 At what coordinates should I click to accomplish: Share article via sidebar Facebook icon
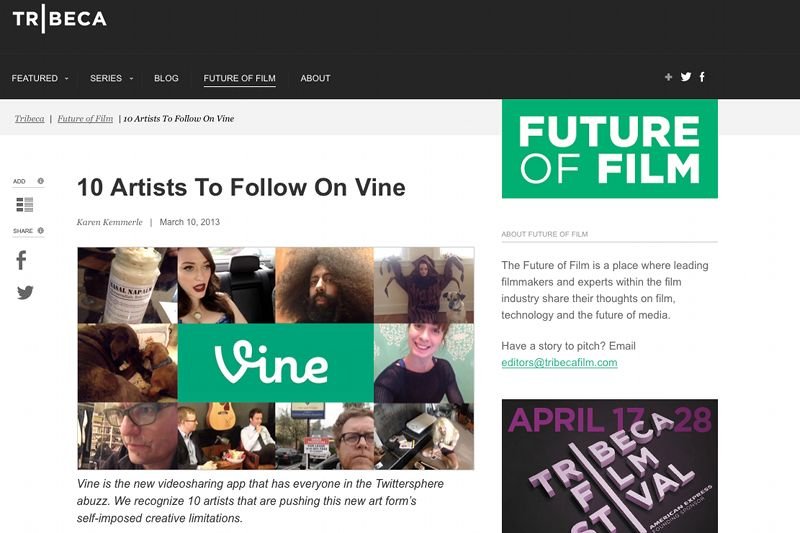(x=21, y=260)
